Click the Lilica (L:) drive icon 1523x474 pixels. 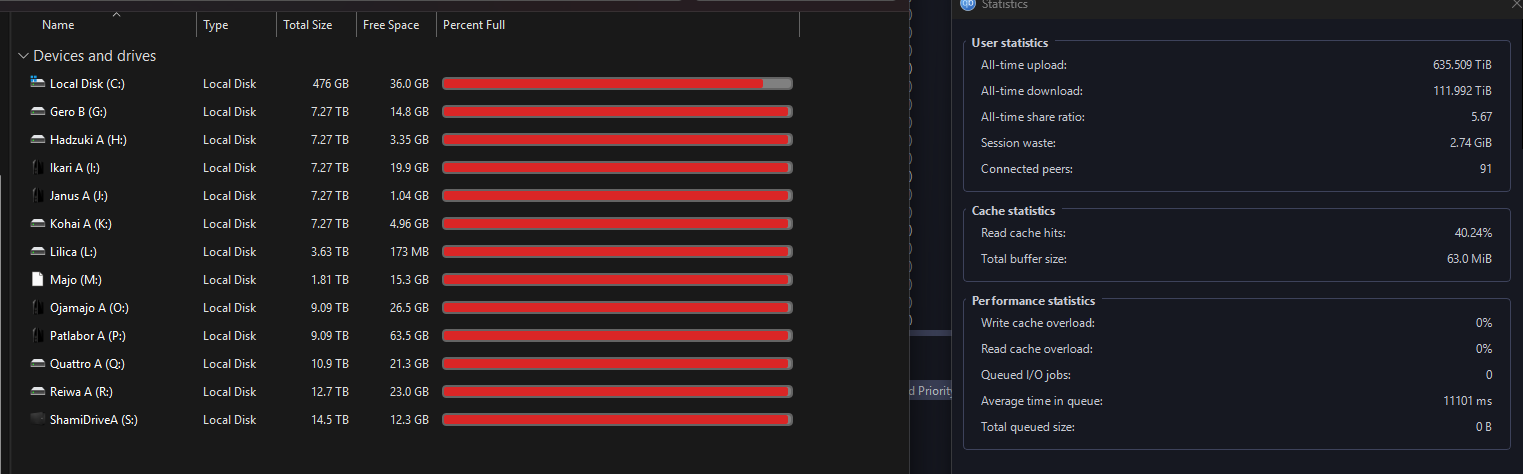tap(38, 251)
